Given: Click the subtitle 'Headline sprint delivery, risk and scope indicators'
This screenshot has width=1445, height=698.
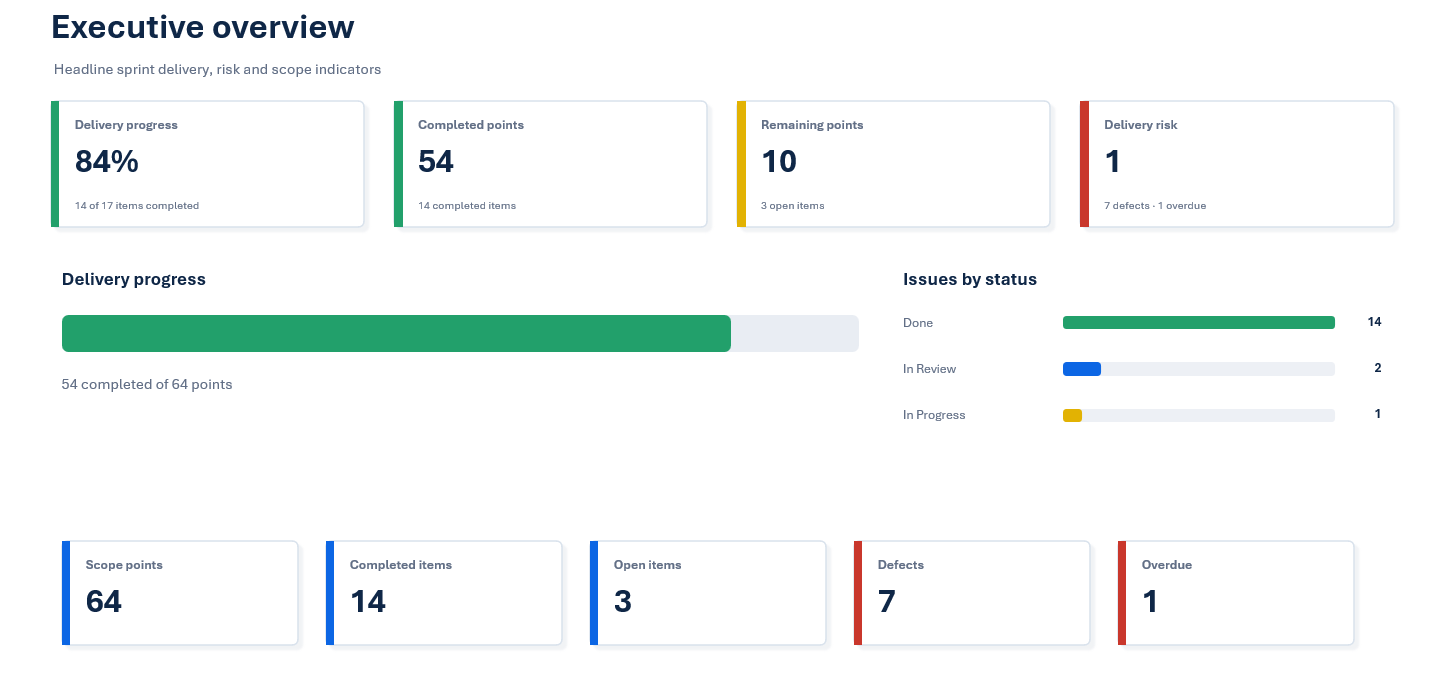Looking at the screenshot, I should click(217, 70).
